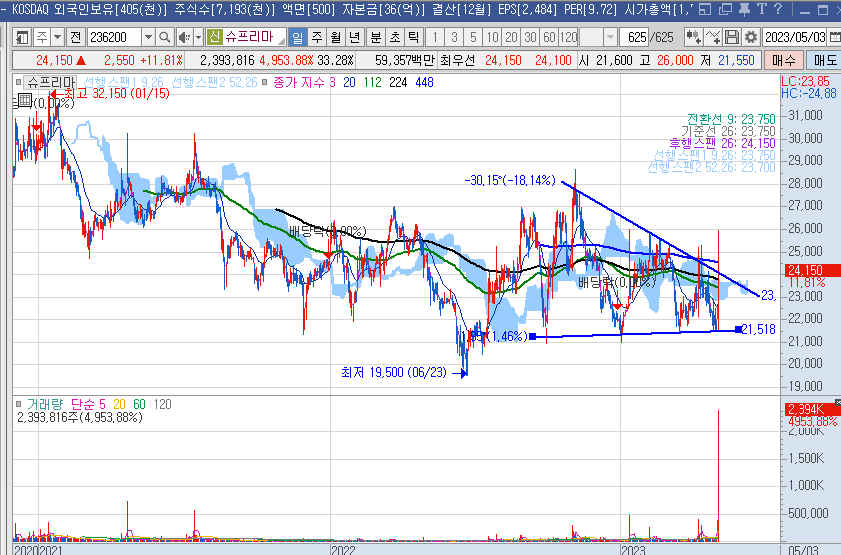Click the 거래량 volume legend label
841x555 pixels.
coord(45,404)
